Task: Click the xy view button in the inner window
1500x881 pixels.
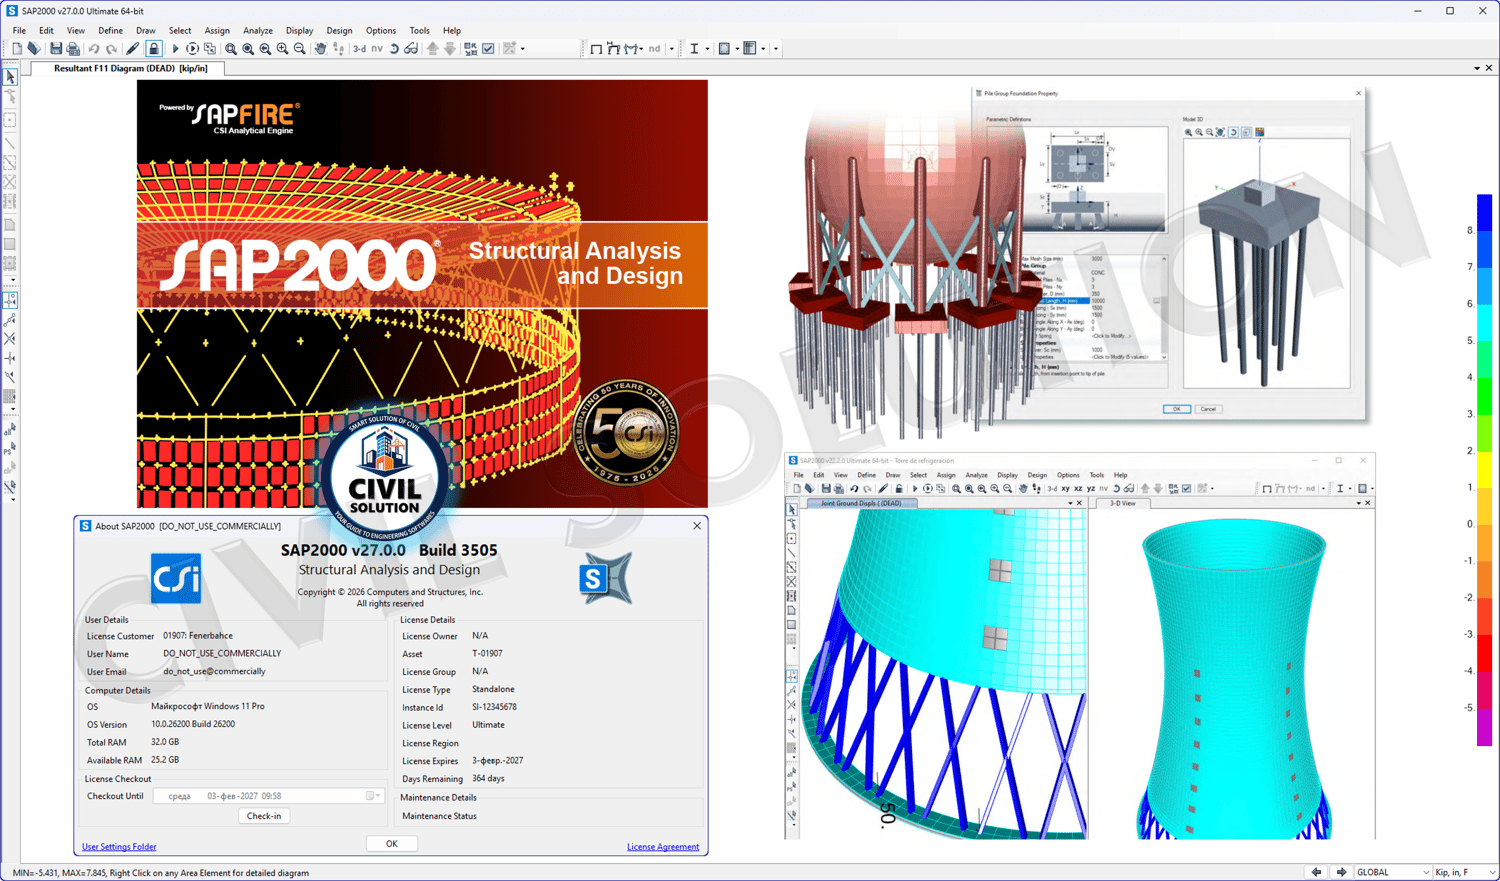Action: point(1065,489)
